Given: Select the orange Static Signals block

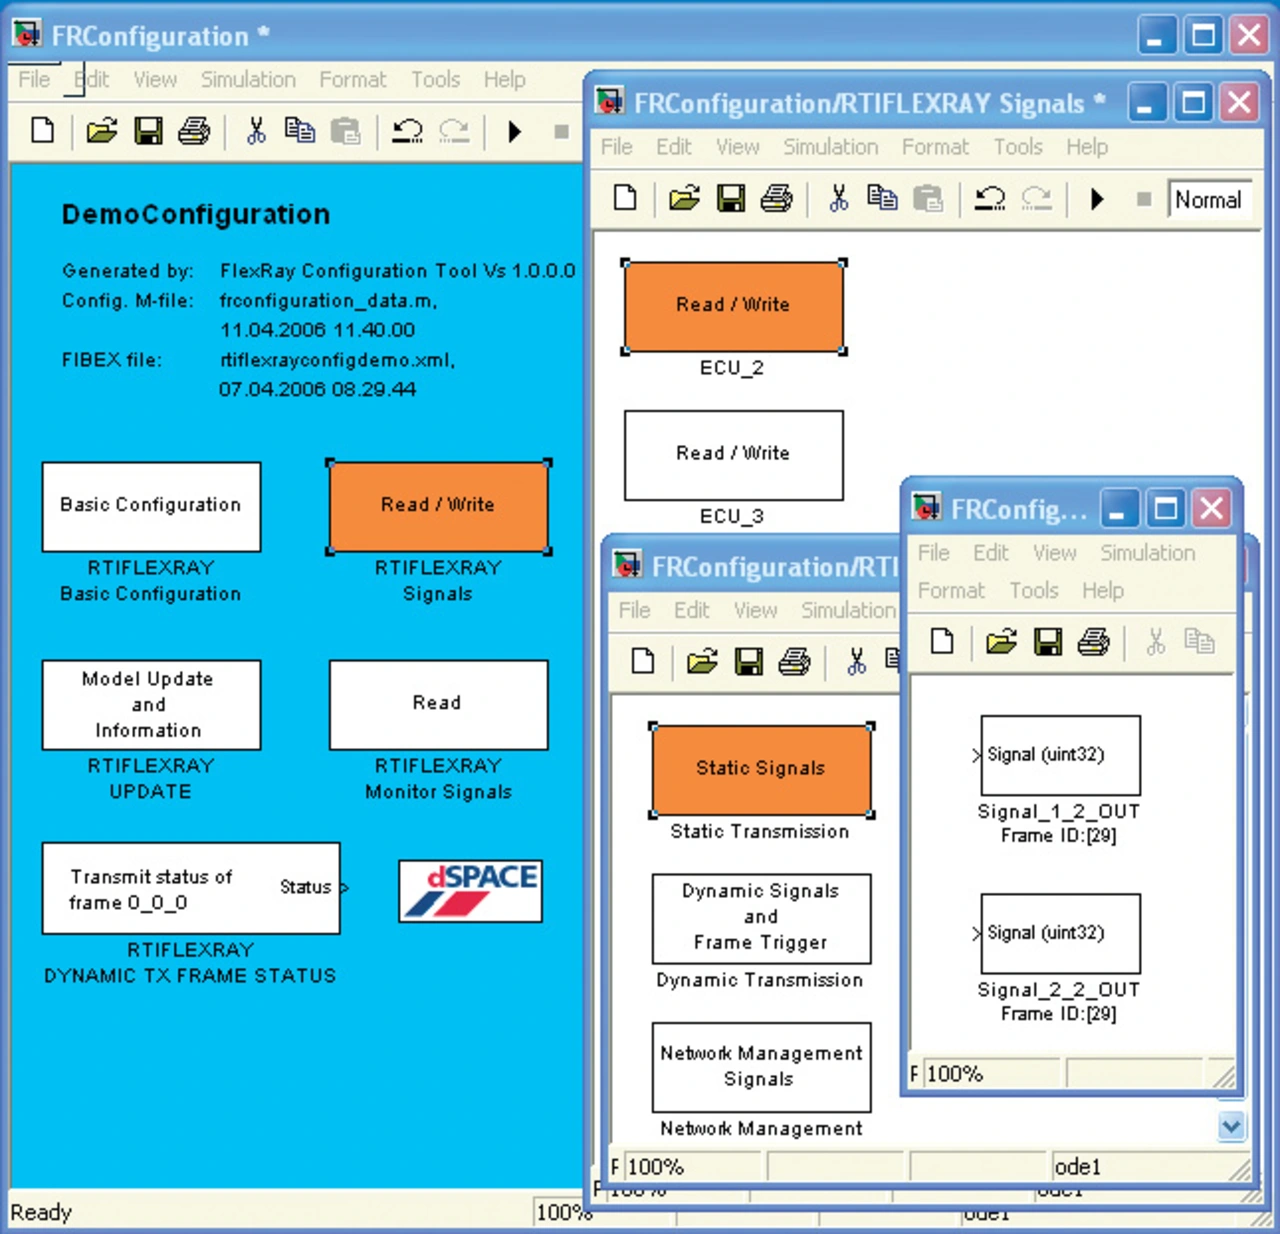Looking at the screenshot, I should (761, 769).
